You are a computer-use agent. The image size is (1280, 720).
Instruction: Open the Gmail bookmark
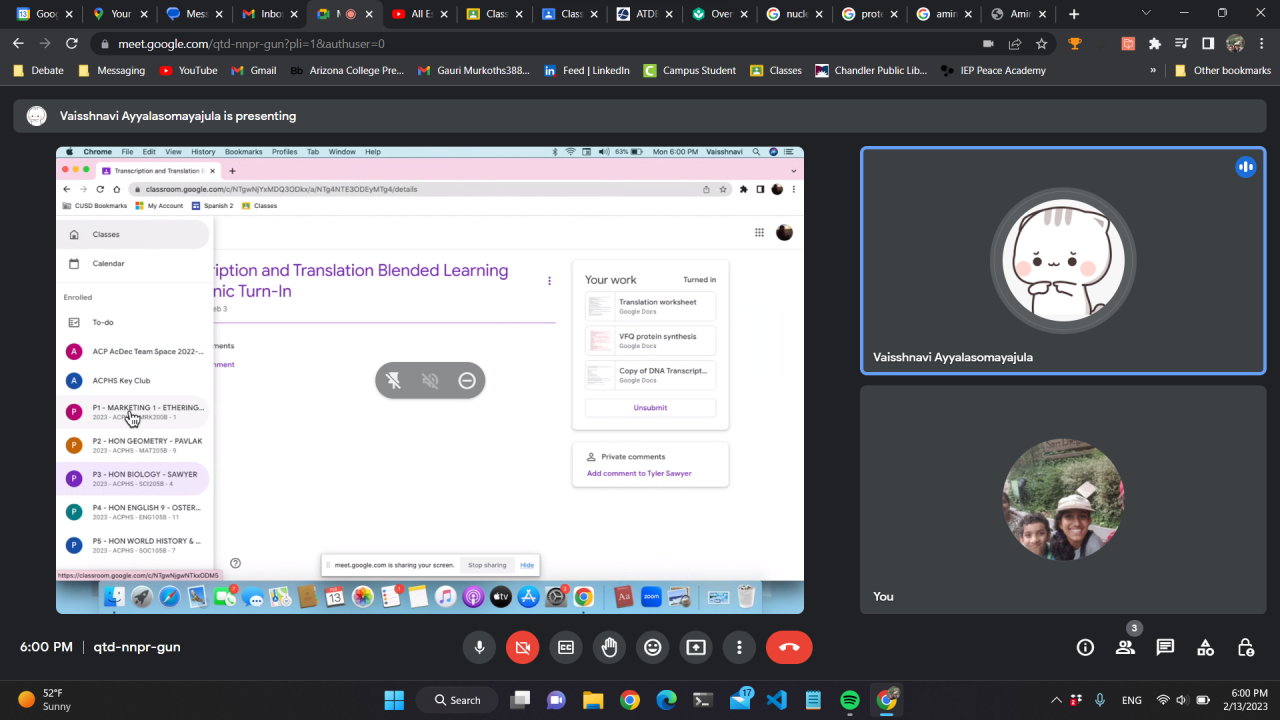[x=254, y=70]
